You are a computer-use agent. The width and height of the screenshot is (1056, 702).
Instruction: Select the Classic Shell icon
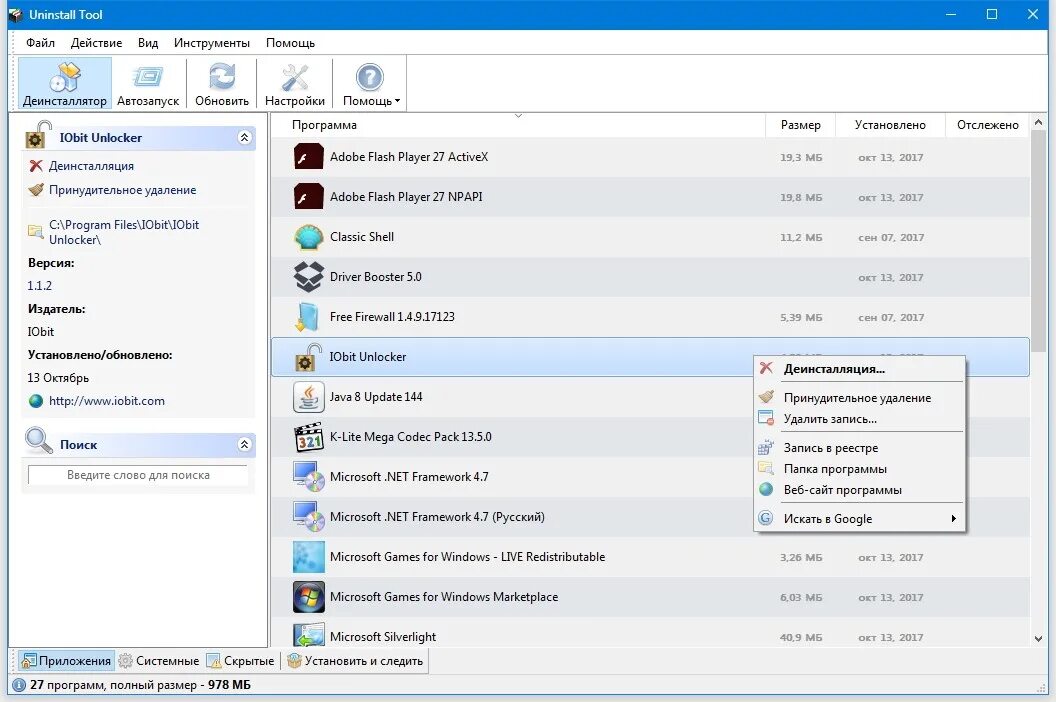point(308,237)
